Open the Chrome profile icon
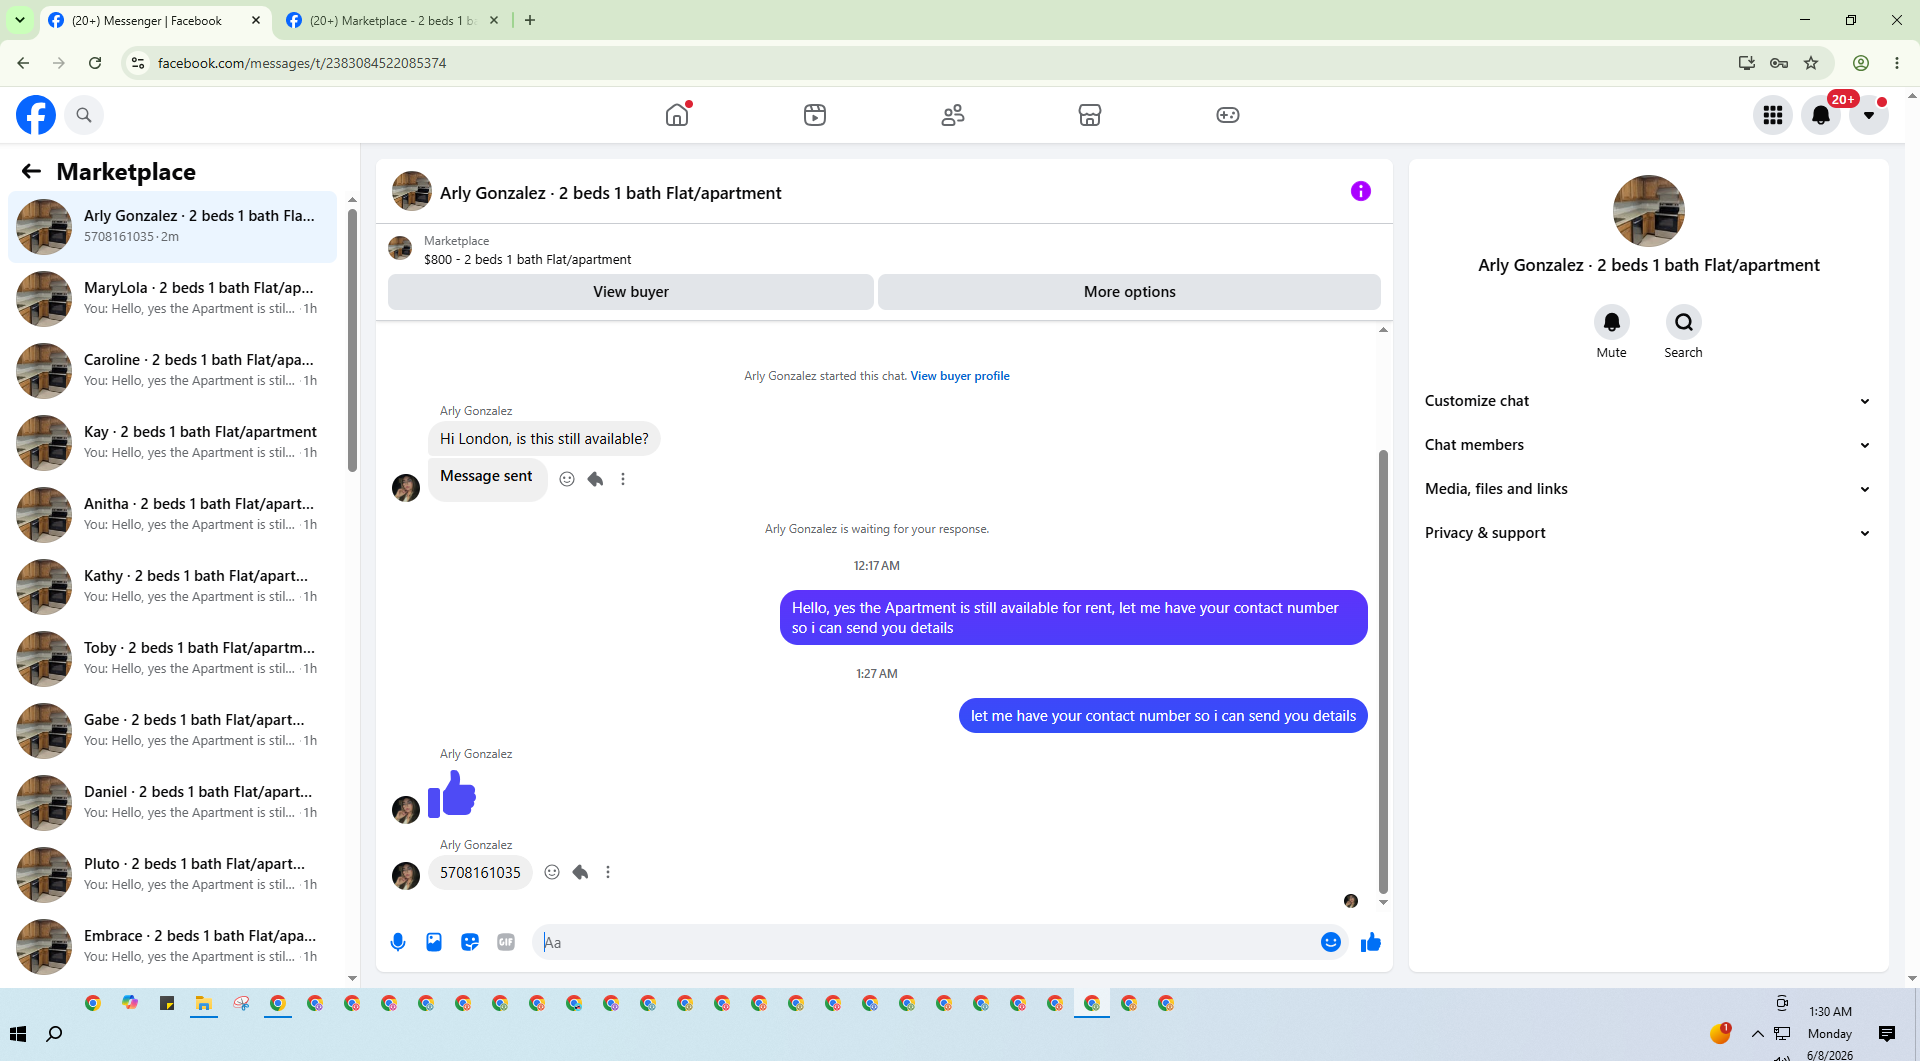The image size is (1920, 1061). tap(1861, 63)
